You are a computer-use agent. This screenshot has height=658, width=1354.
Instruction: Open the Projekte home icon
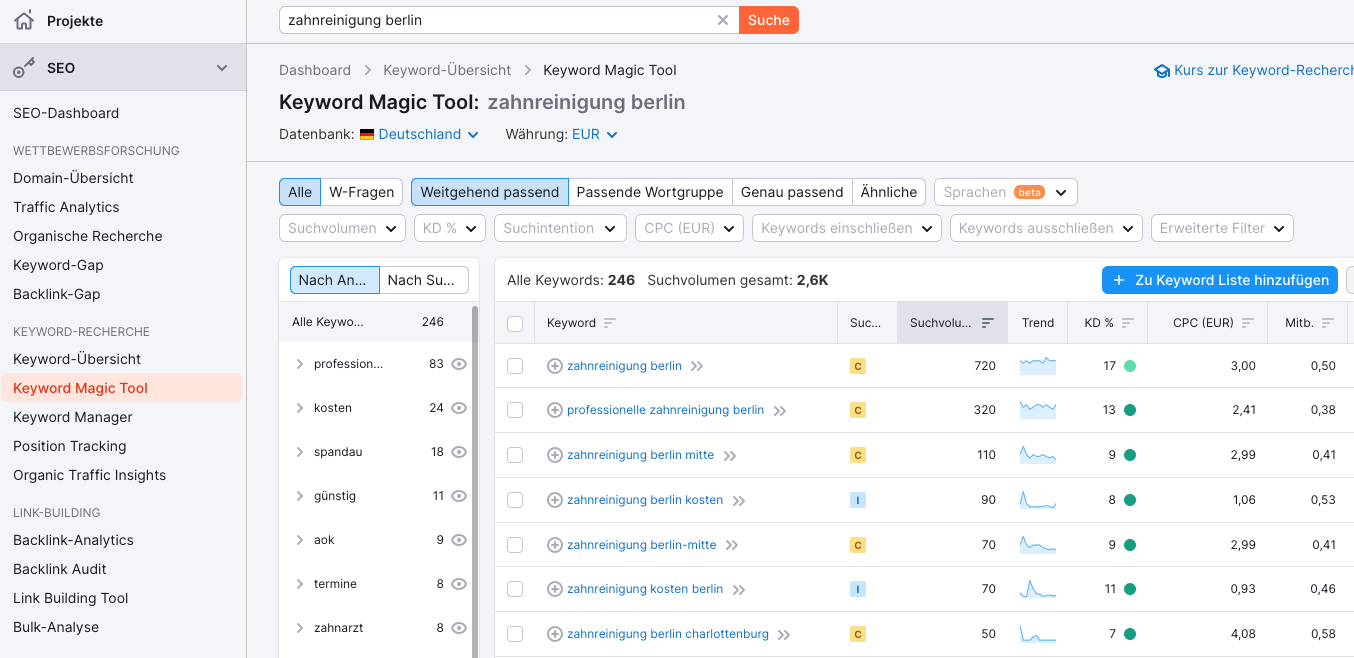pos(23,20)
